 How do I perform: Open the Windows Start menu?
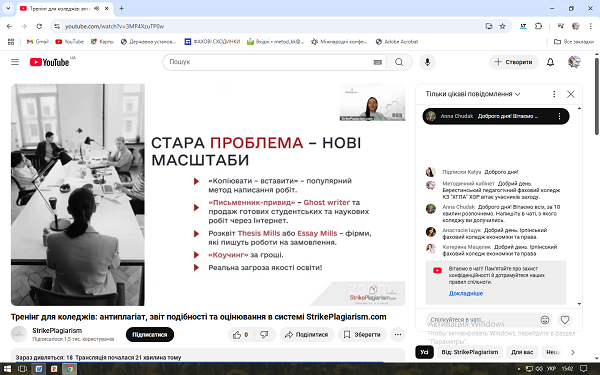[x=7, y=369]
